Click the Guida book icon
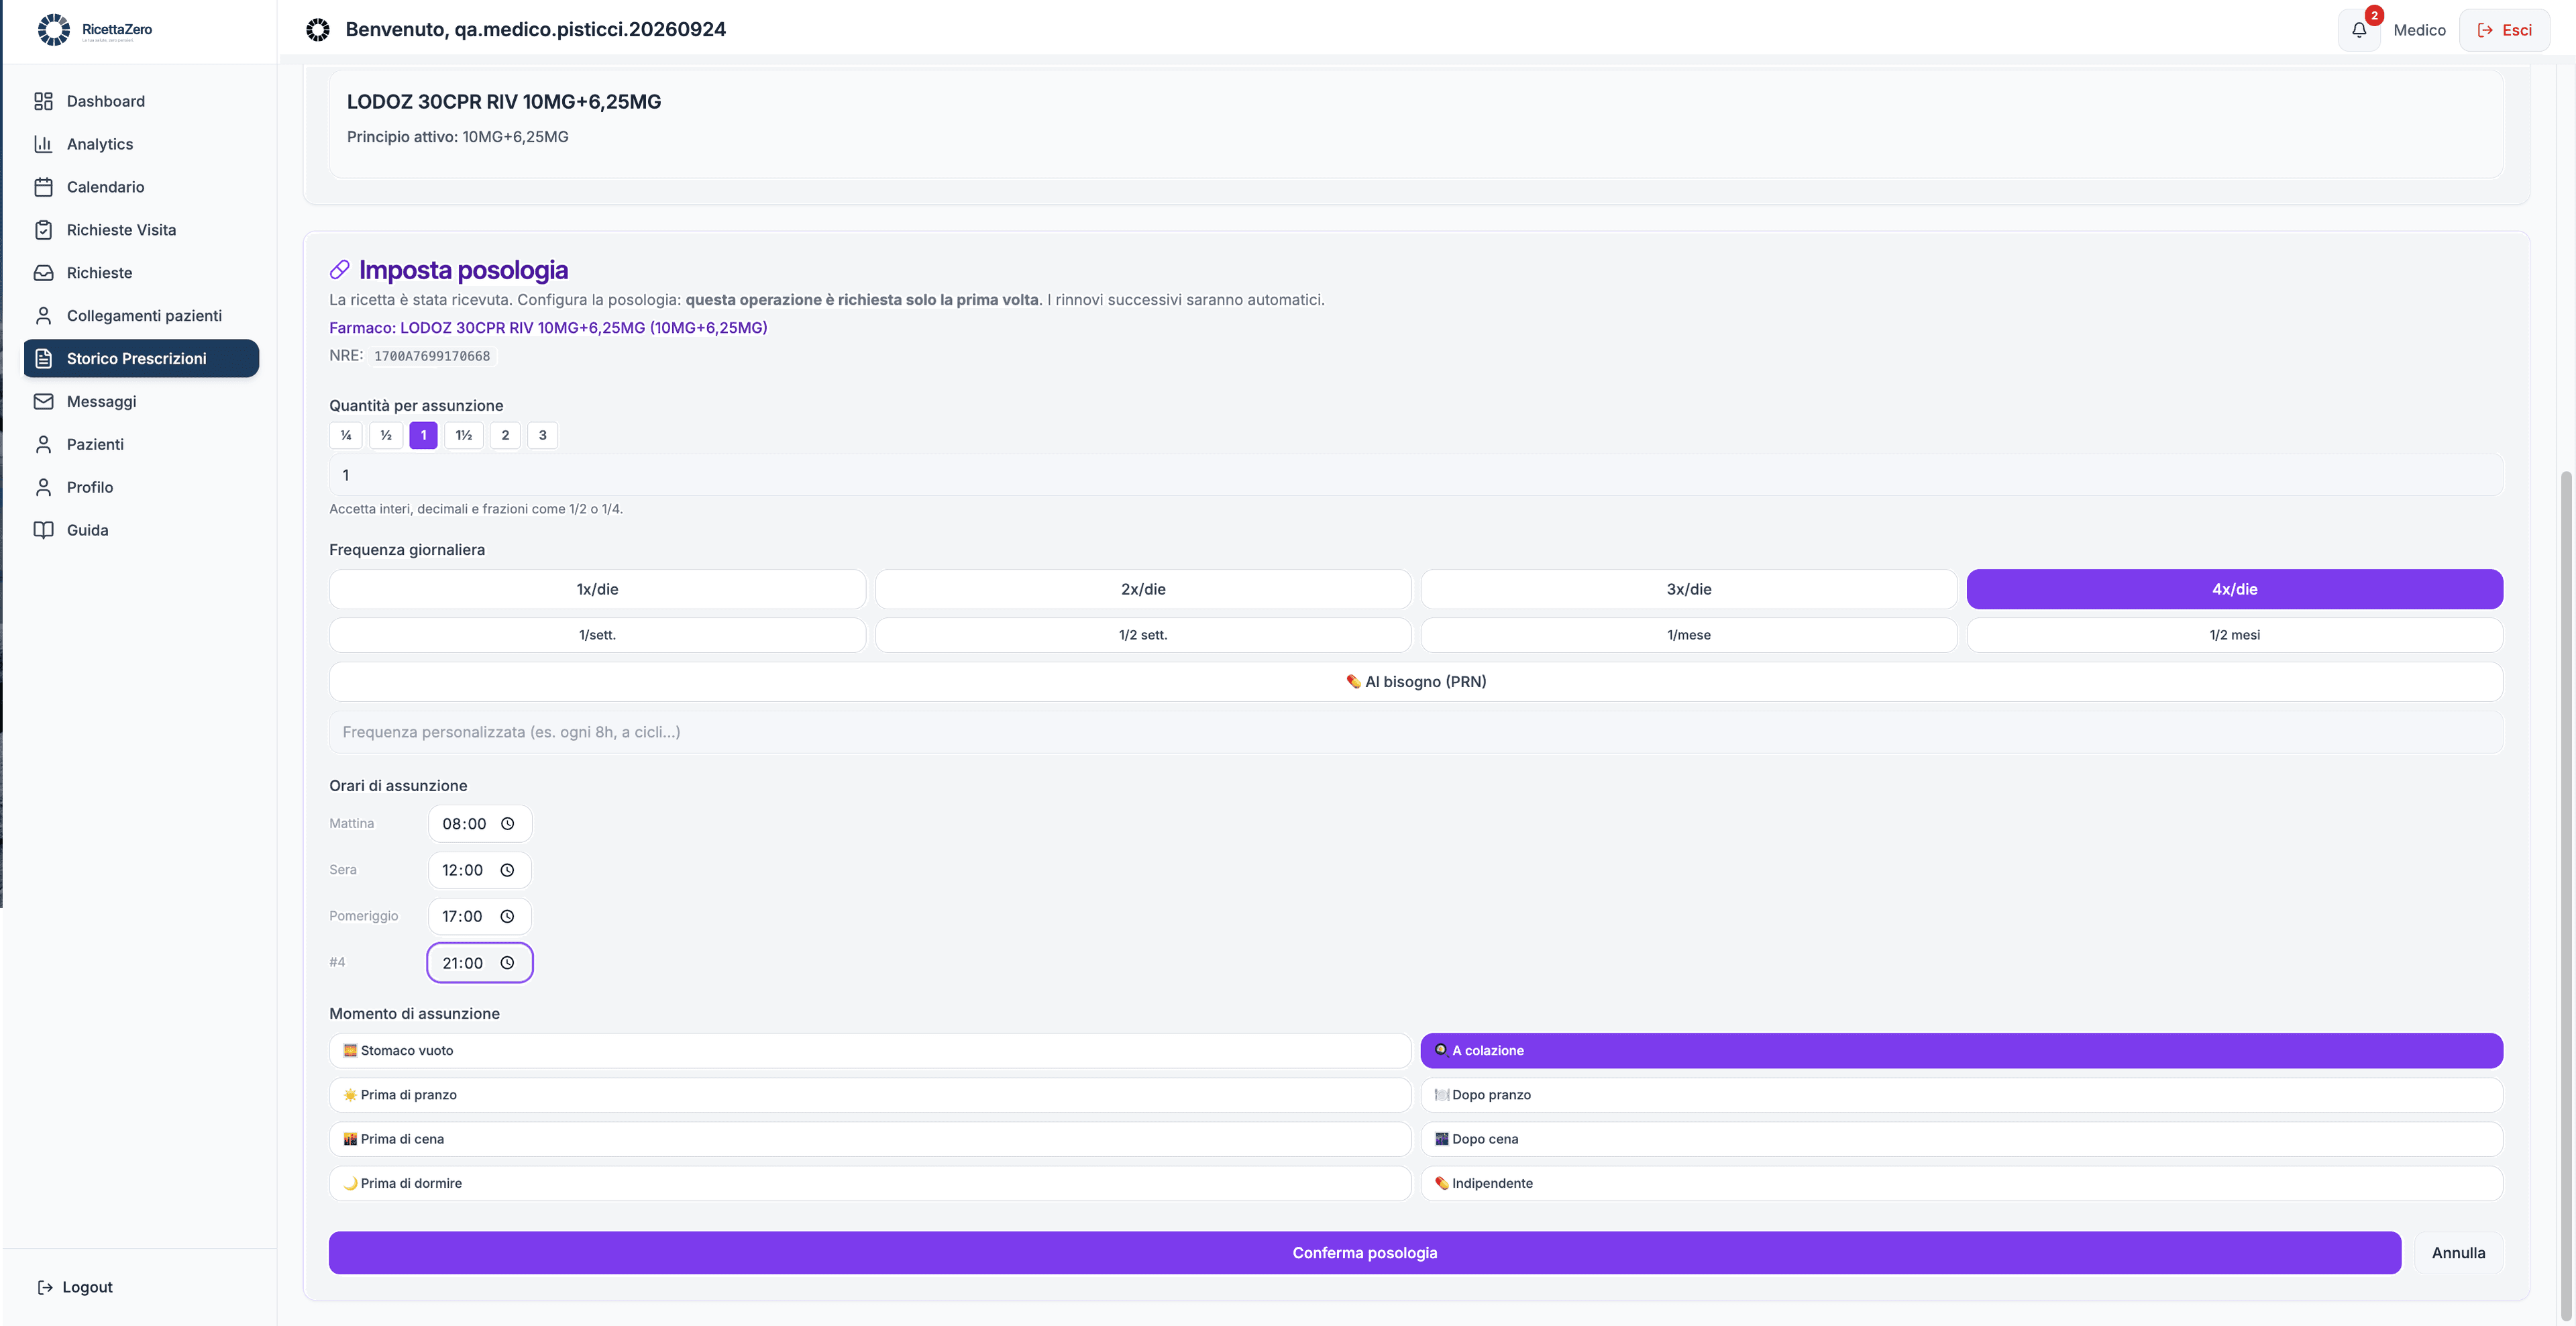 [x=43, y=530]
